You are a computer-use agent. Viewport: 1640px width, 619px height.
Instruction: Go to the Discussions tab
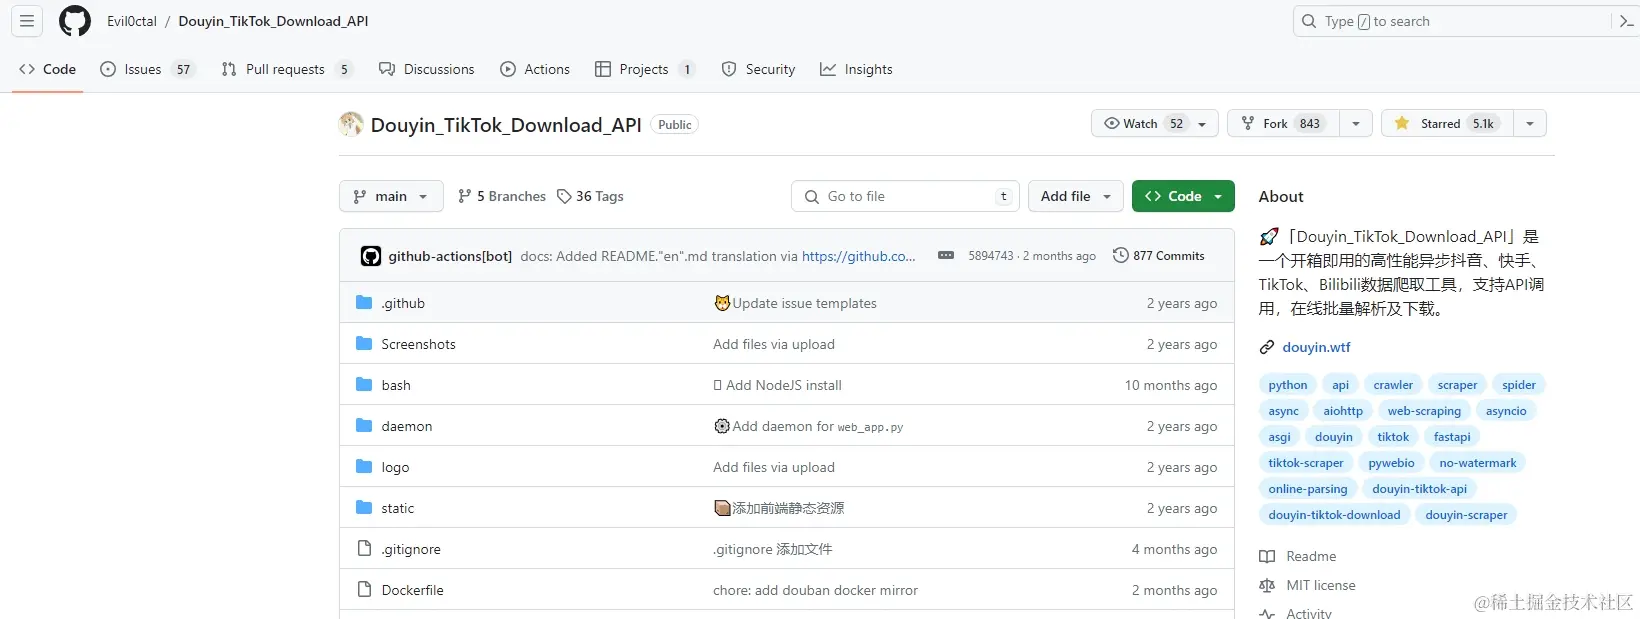tap(427, 69)
